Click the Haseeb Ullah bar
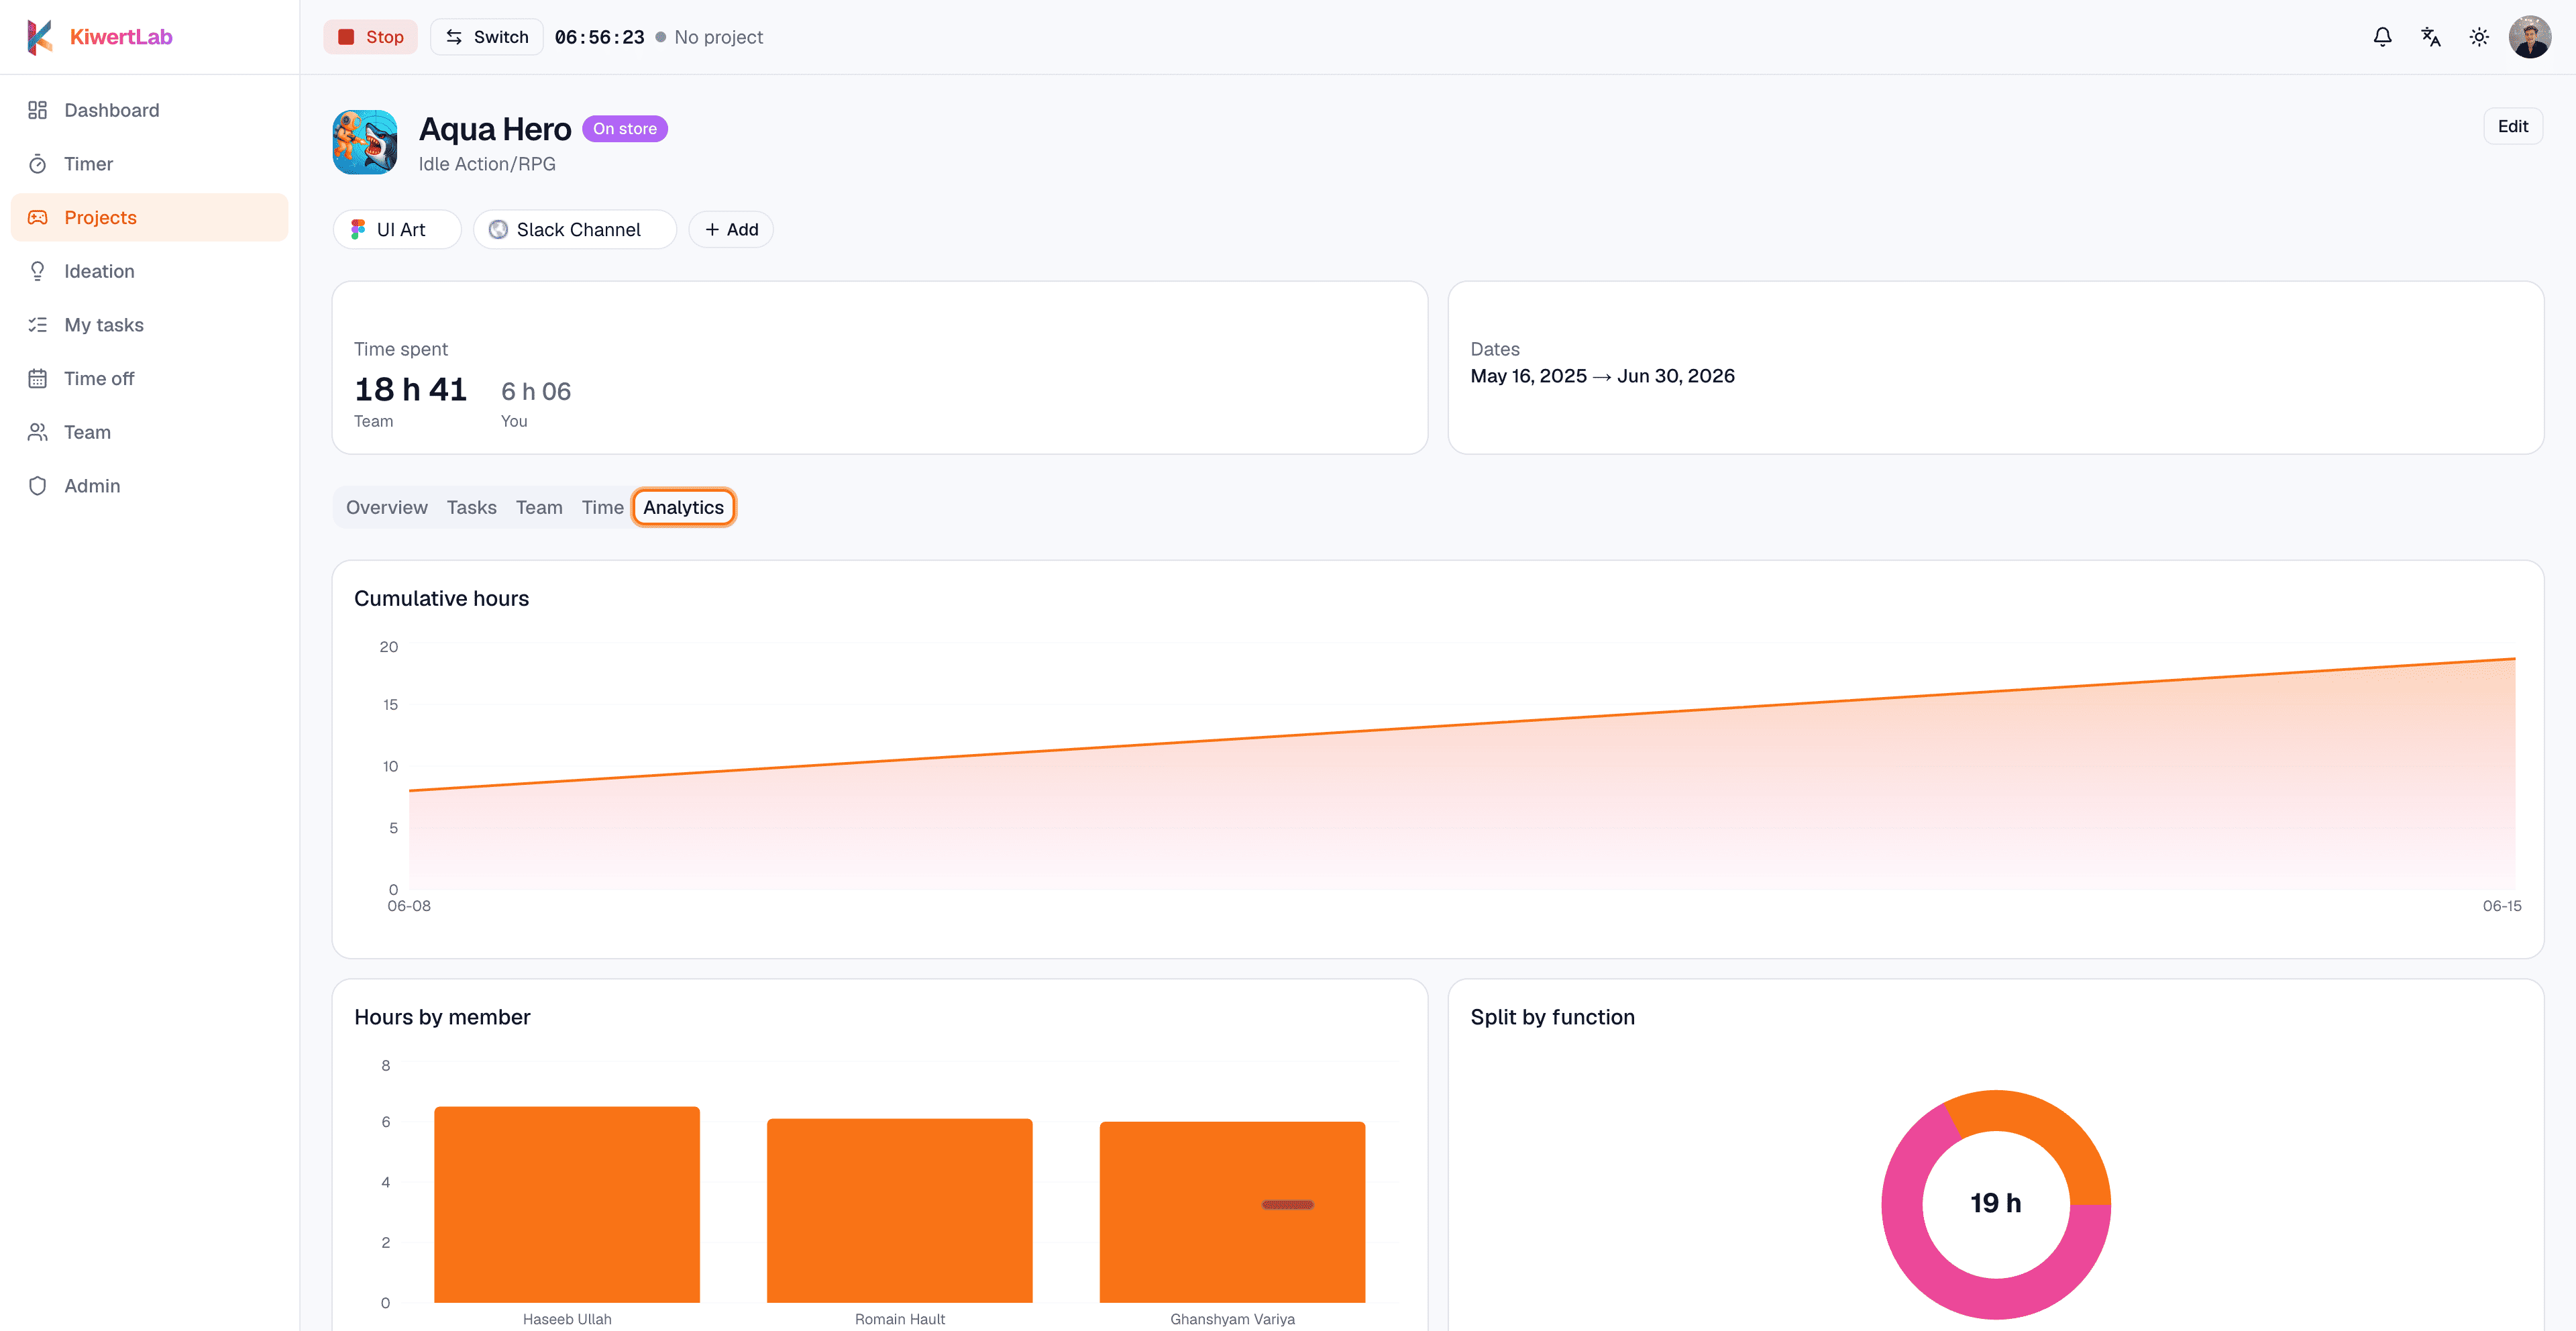This screenshot has width=2576, height=1331. pos(566,1204)
